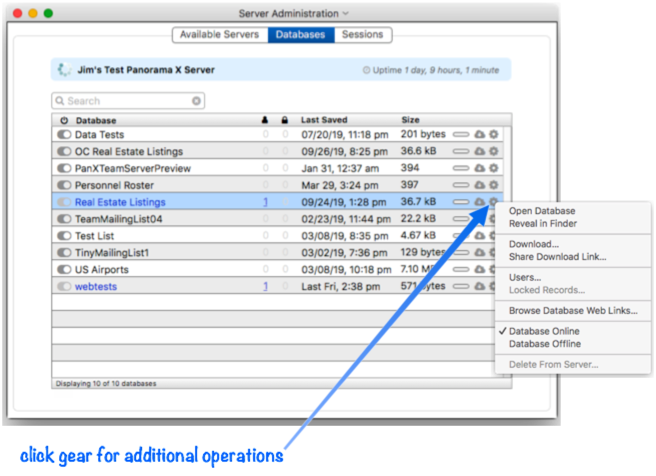656x476 pixels.
Task: Switch to the Available Servers tab
Action: tap(218, 35)
